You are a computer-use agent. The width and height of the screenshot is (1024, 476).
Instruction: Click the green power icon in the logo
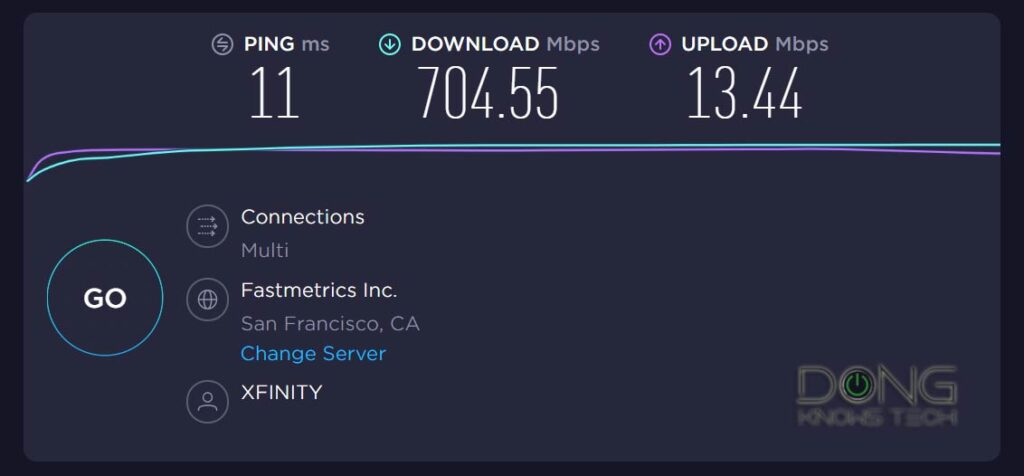(x=856, y=385)
